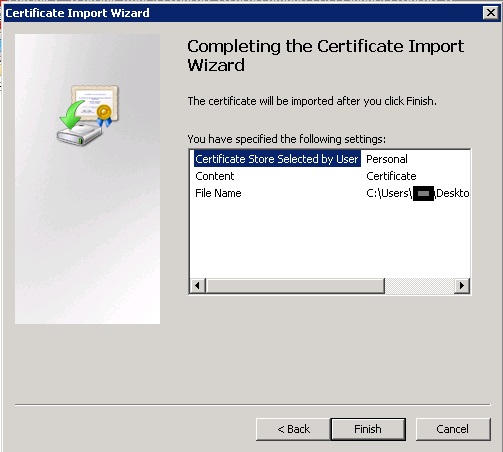Close the Certificate Import Wizard window

point(491,13)
